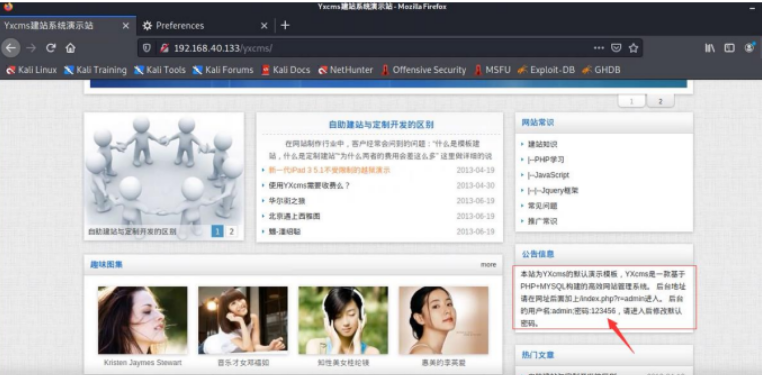Click the 热门文章 panel heading

coord(537,355)
